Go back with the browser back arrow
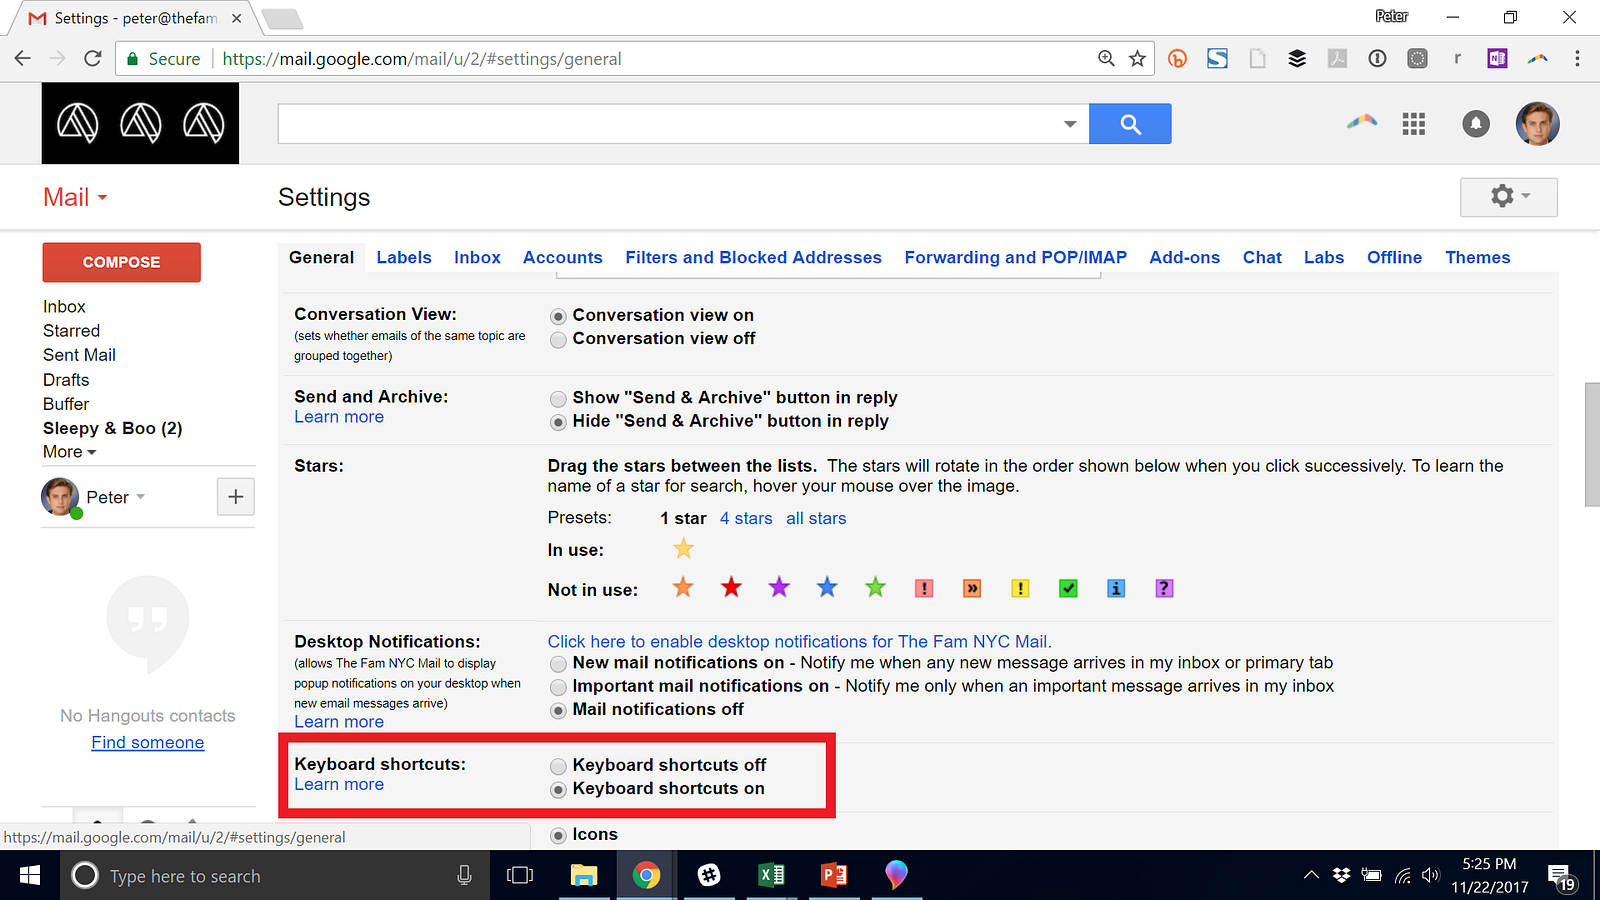Screen dimensions: 1600x900 coord(23,59)
